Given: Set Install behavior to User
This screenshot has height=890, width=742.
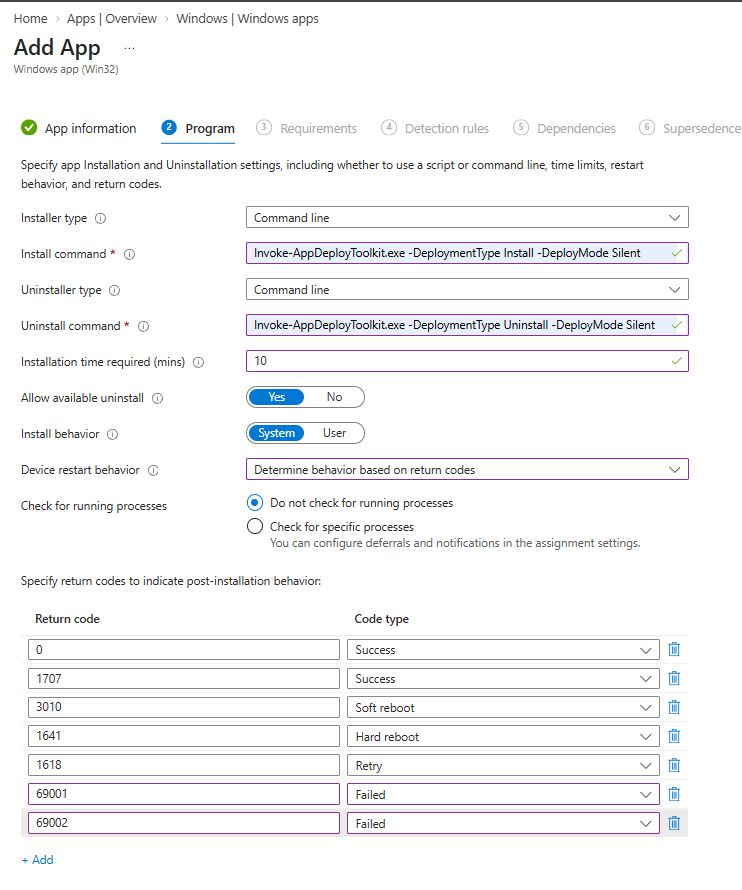Looking at the screenshot, I should click(334, 433).
